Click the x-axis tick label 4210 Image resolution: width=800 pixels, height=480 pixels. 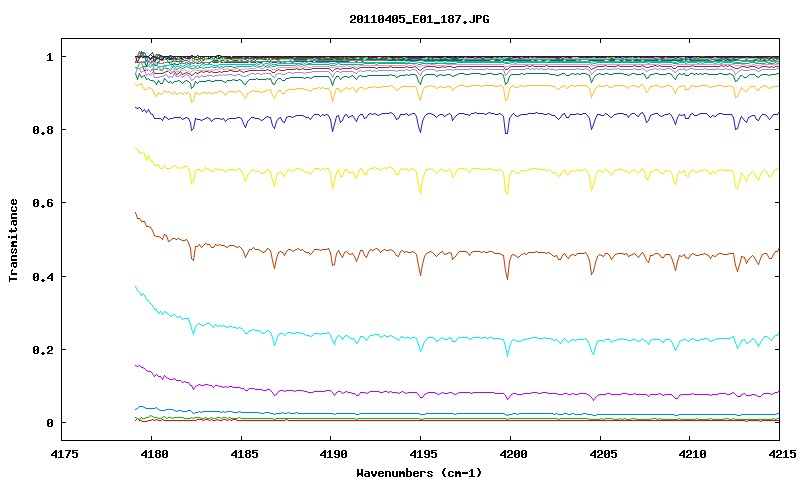(x=691, y=453)
